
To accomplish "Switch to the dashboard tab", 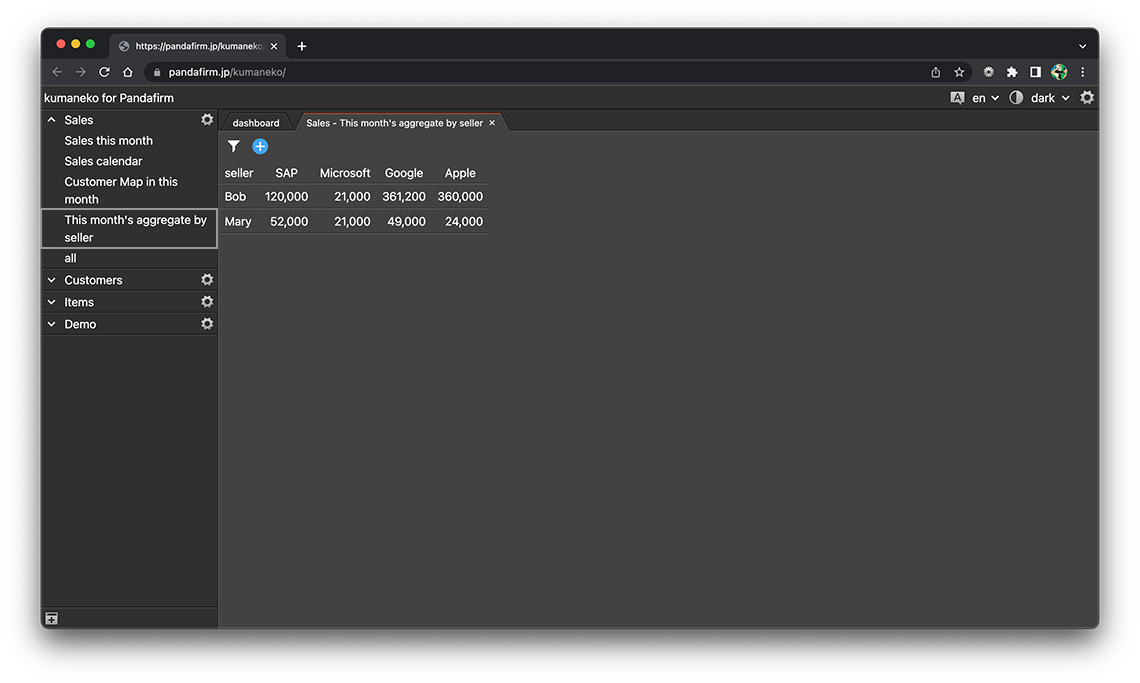I will pyautogui.click(x=256, y=123).
